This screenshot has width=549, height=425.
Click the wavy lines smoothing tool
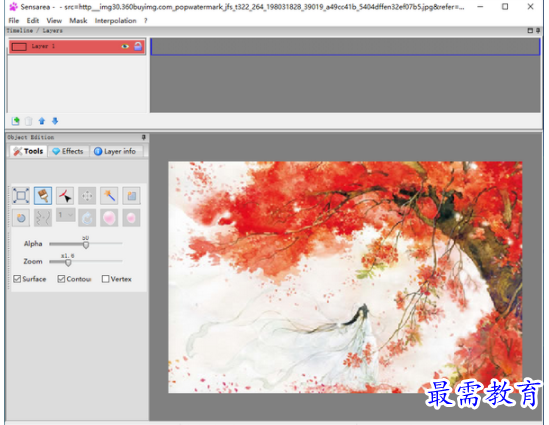(x=43, y=218)
